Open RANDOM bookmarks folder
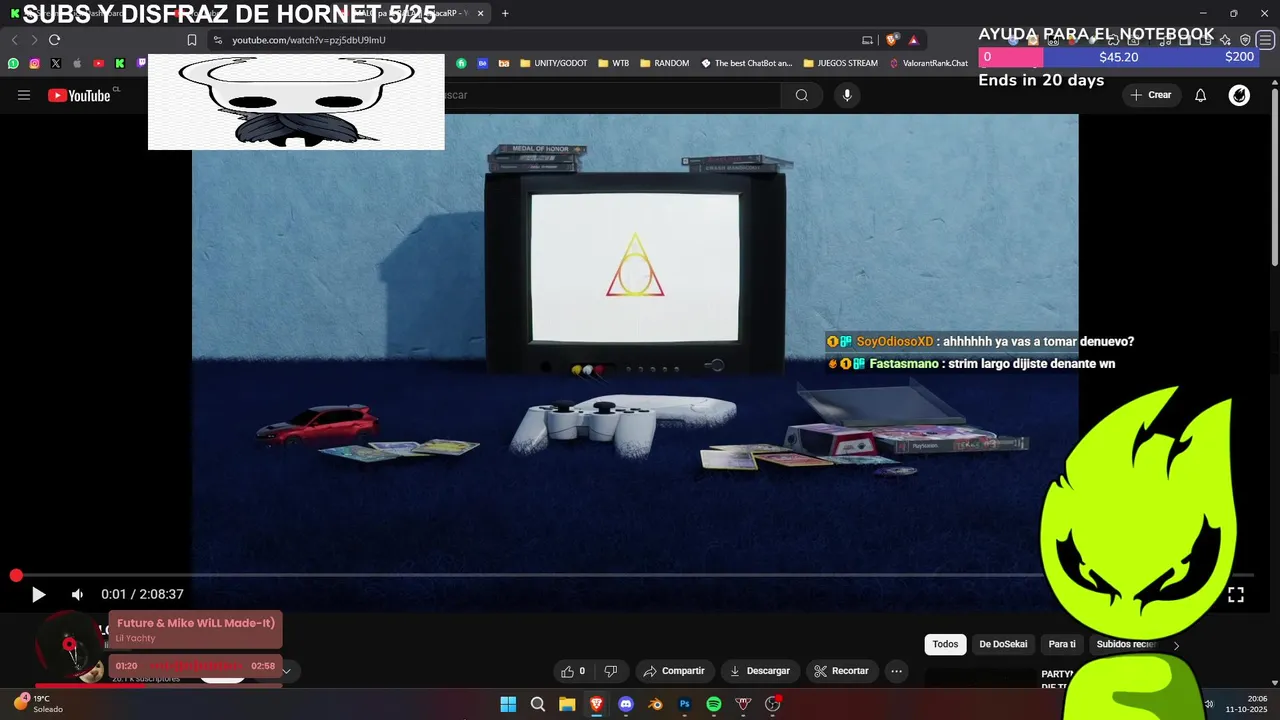 [x=664, y=63]
